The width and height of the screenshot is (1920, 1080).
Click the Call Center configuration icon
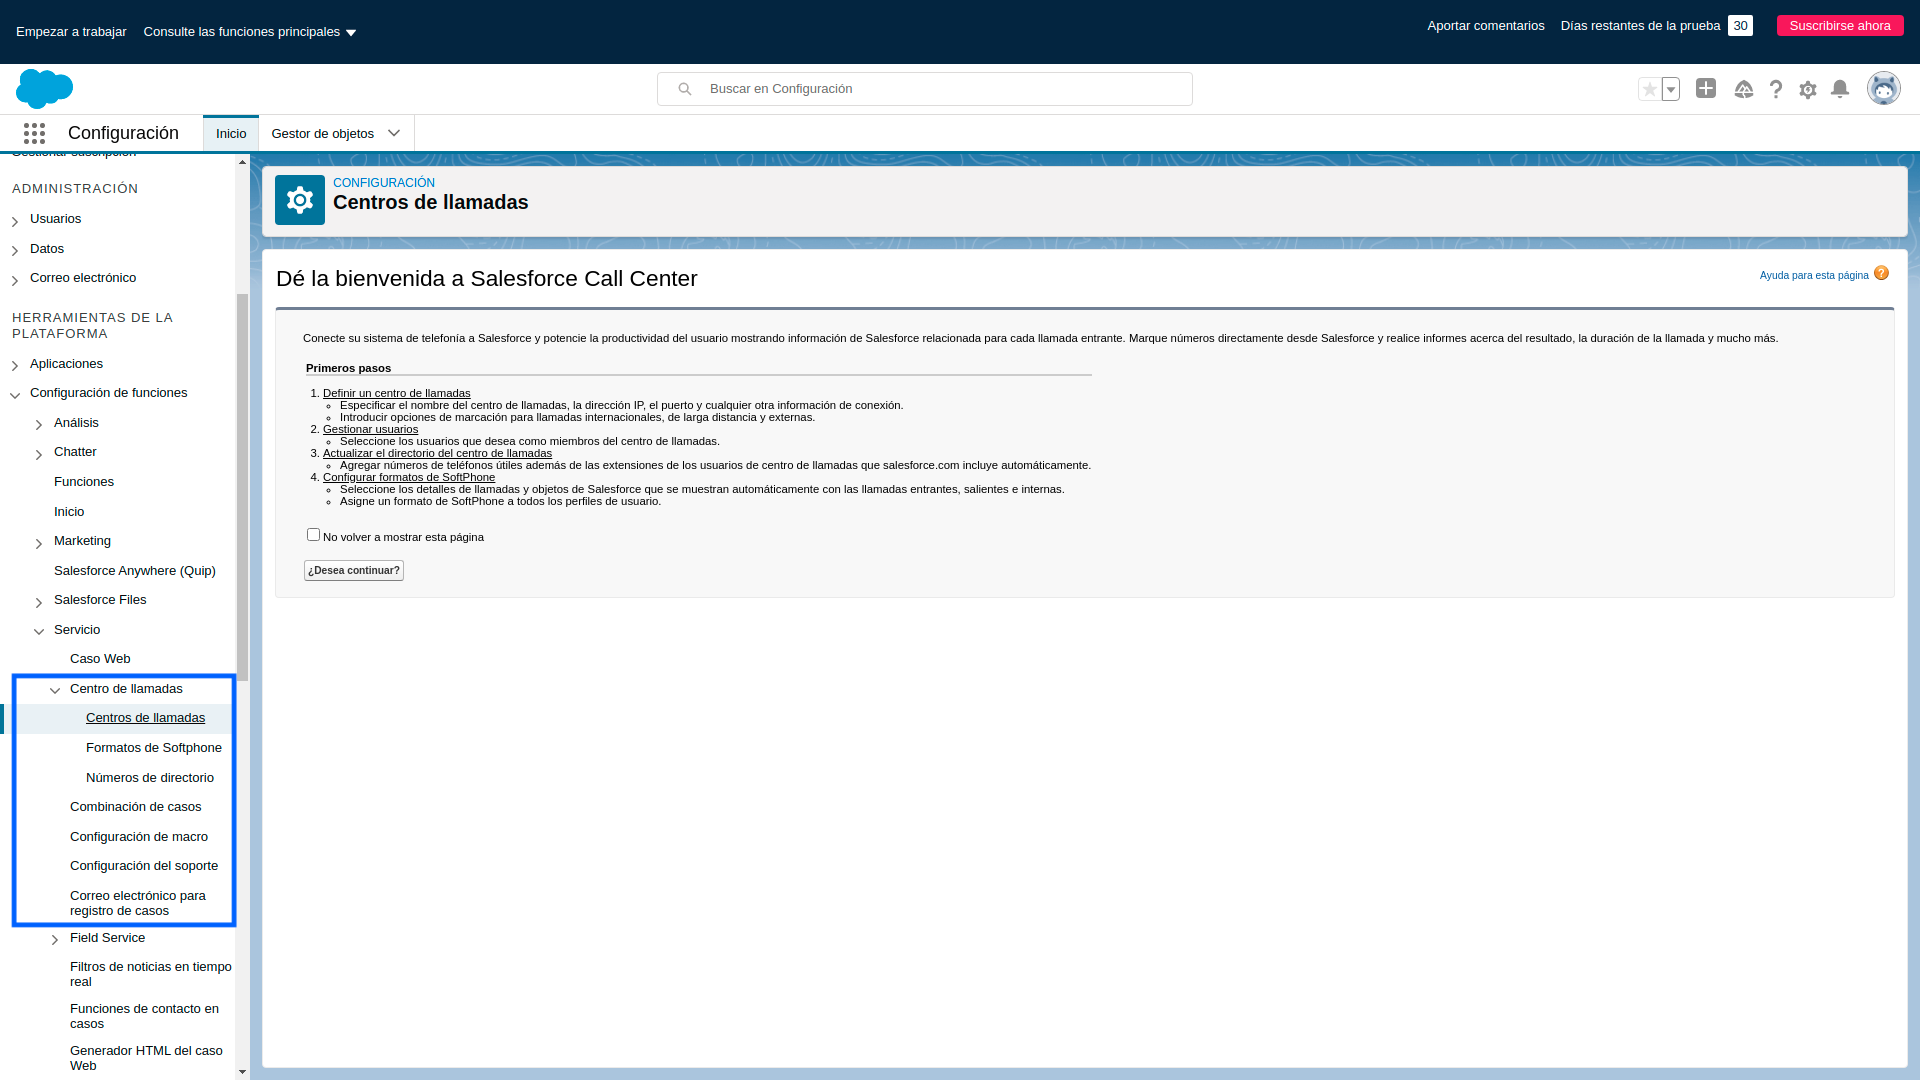298,198
